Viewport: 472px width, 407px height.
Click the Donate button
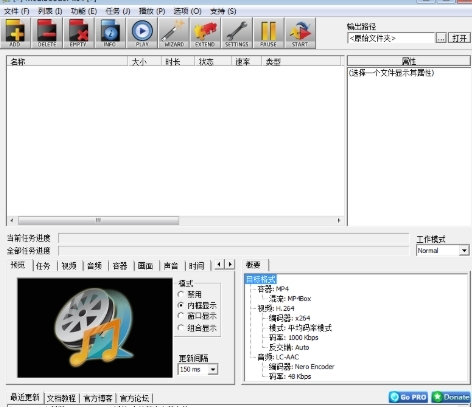(x=451, y=397)
